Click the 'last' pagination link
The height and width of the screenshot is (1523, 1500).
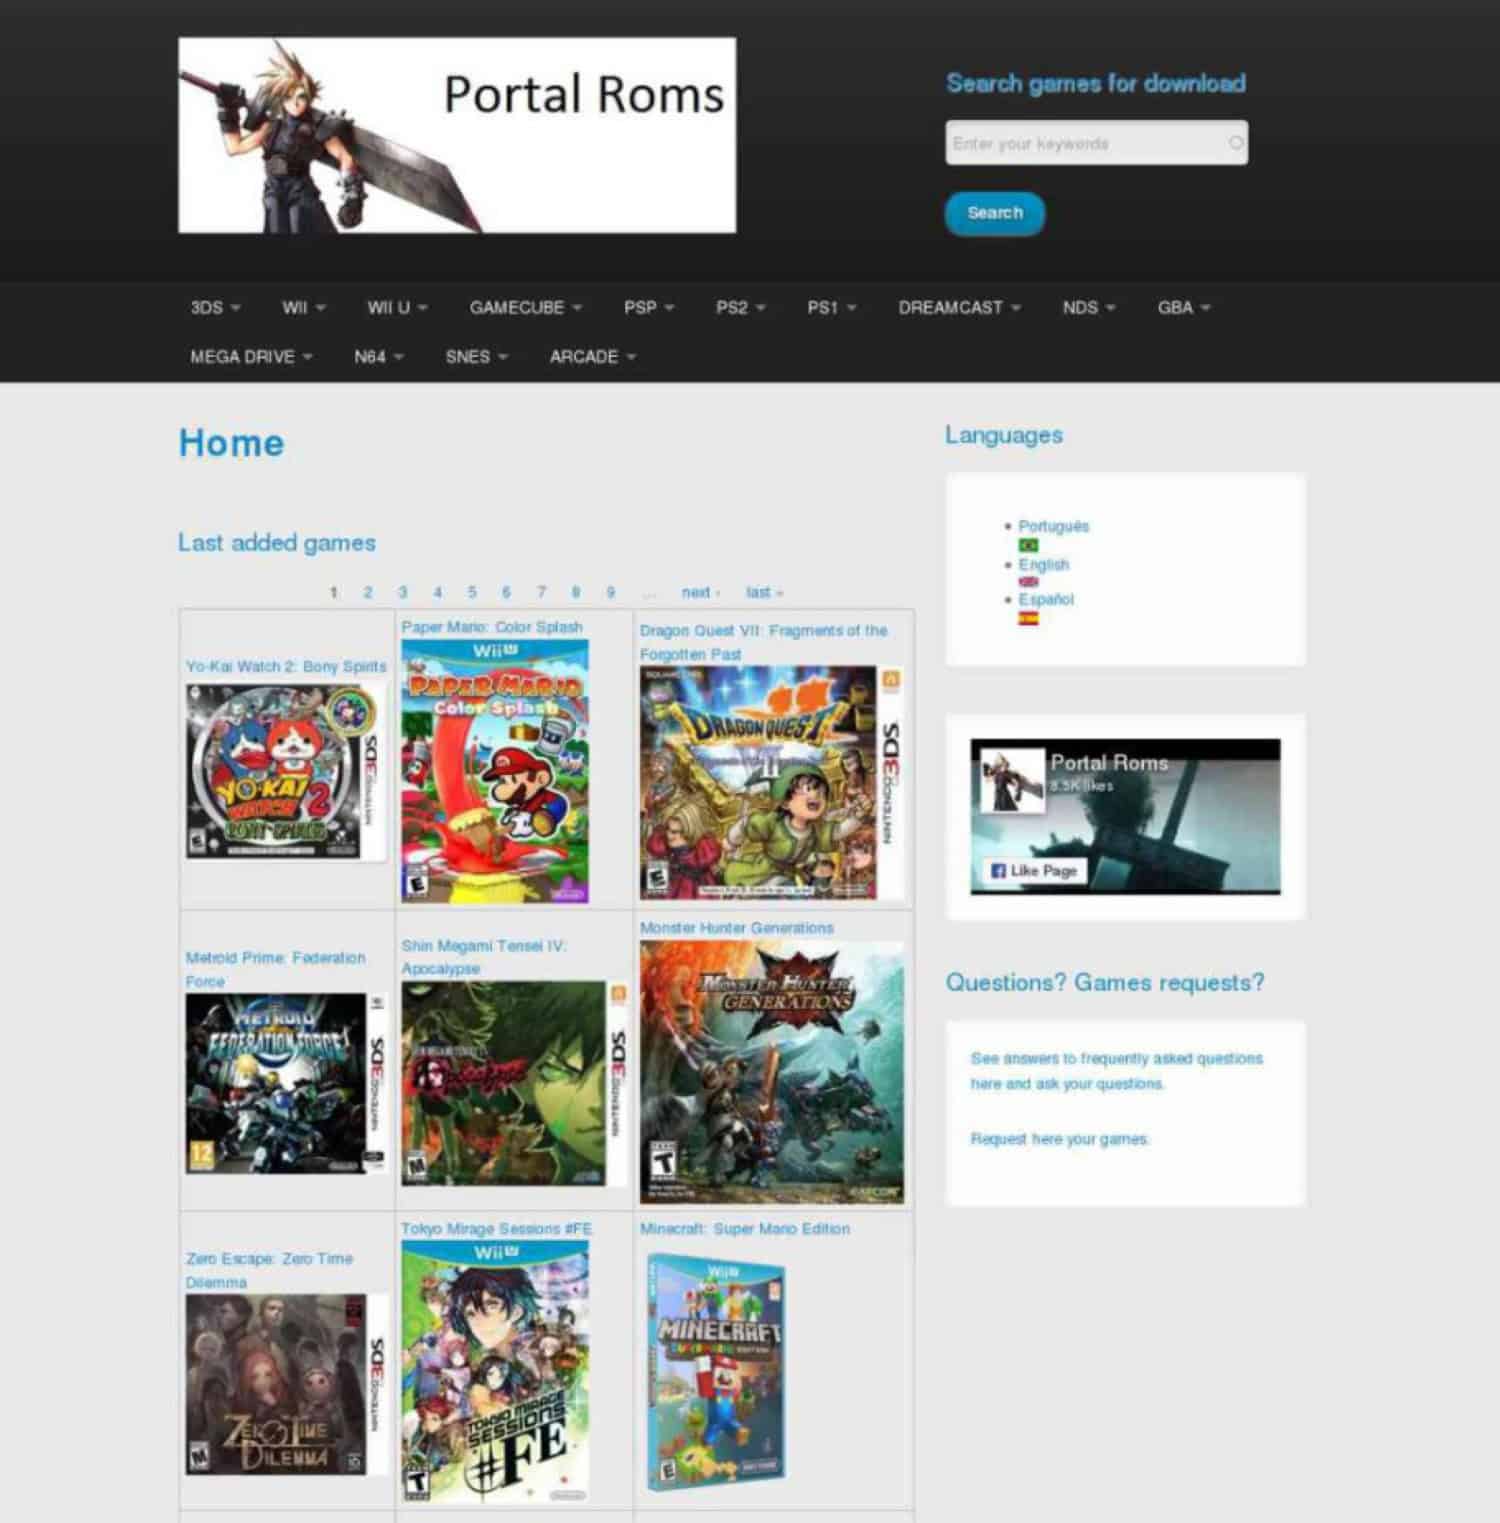coord(765,592)
